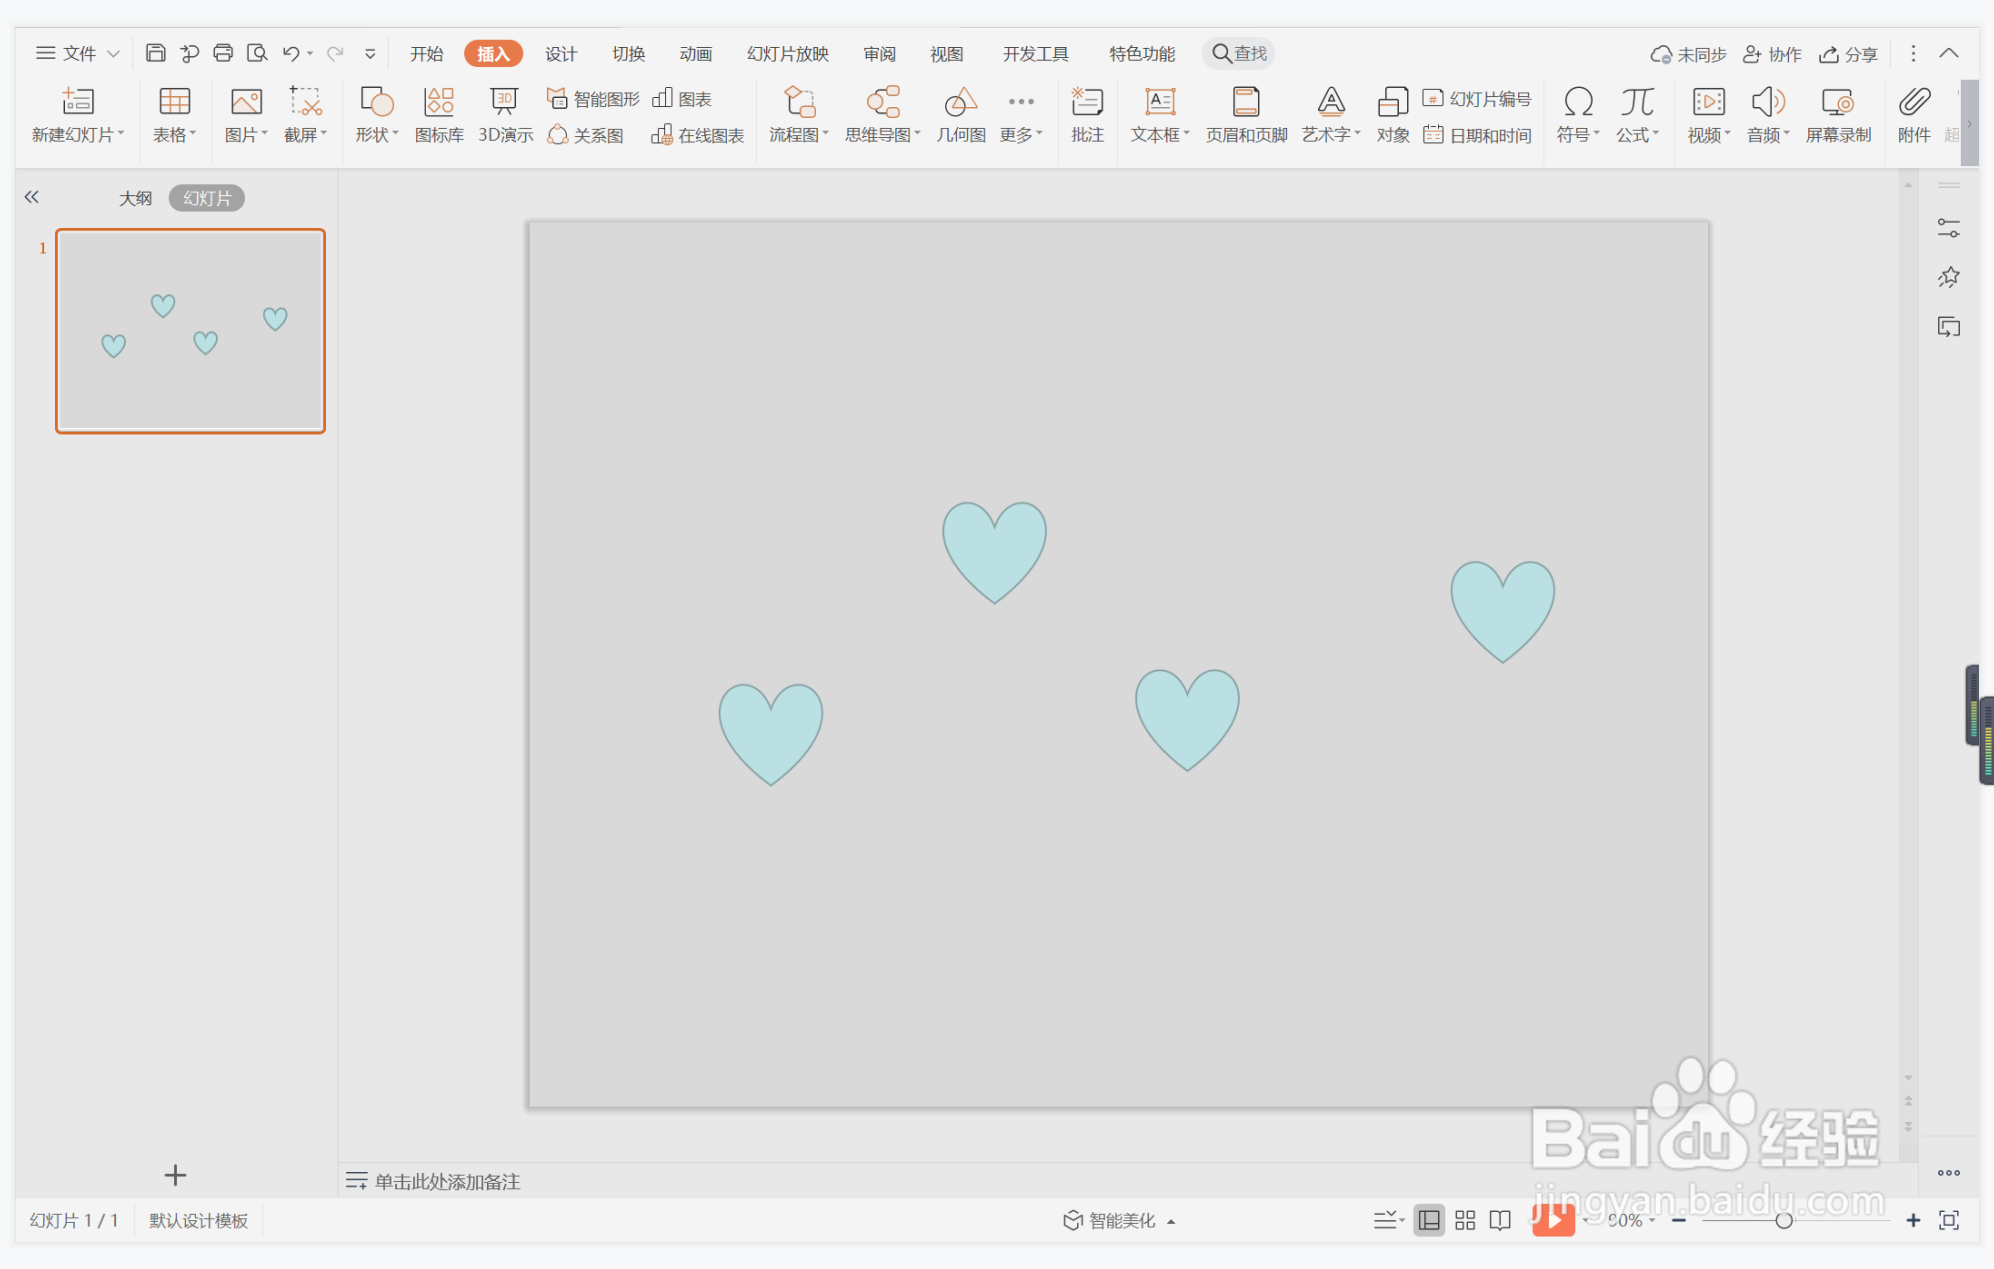
Task: Select slide 1 thumbnail
Action: pos(190,331)
